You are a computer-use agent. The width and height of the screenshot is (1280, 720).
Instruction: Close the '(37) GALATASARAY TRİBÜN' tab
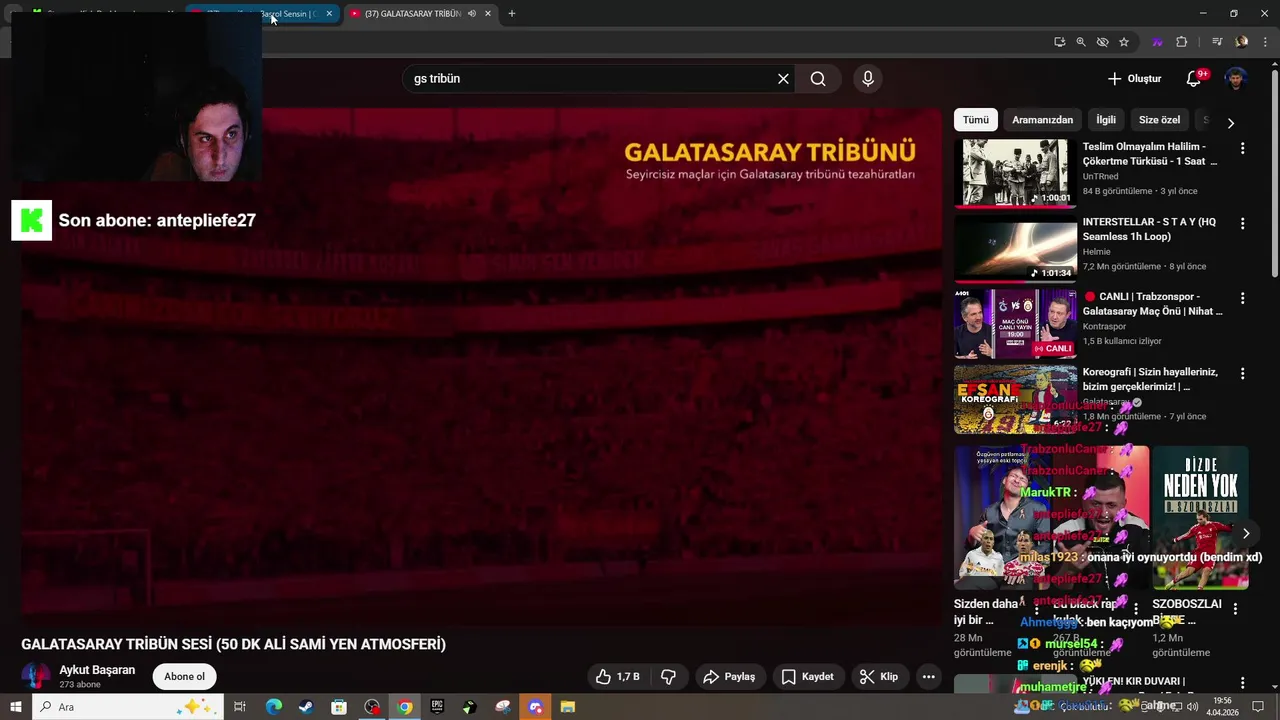coord(488,14)
